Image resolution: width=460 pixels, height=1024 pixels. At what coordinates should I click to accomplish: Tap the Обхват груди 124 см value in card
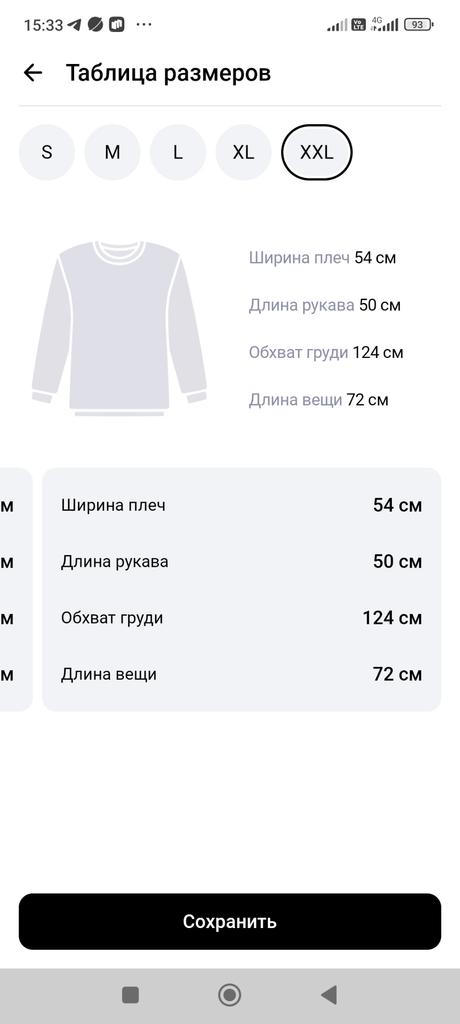click(392, 618)
